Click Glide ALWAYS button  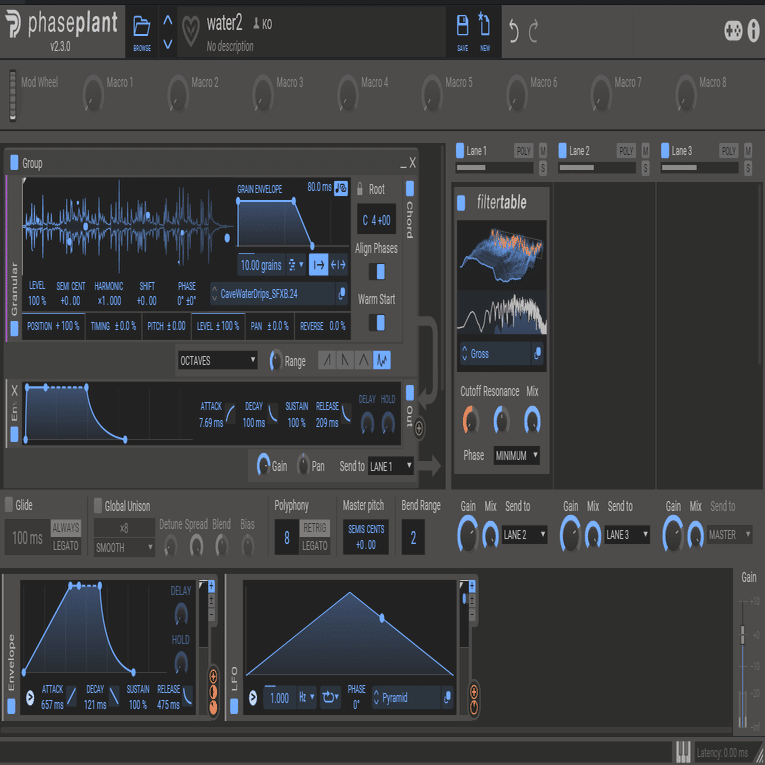click(65, 527)
